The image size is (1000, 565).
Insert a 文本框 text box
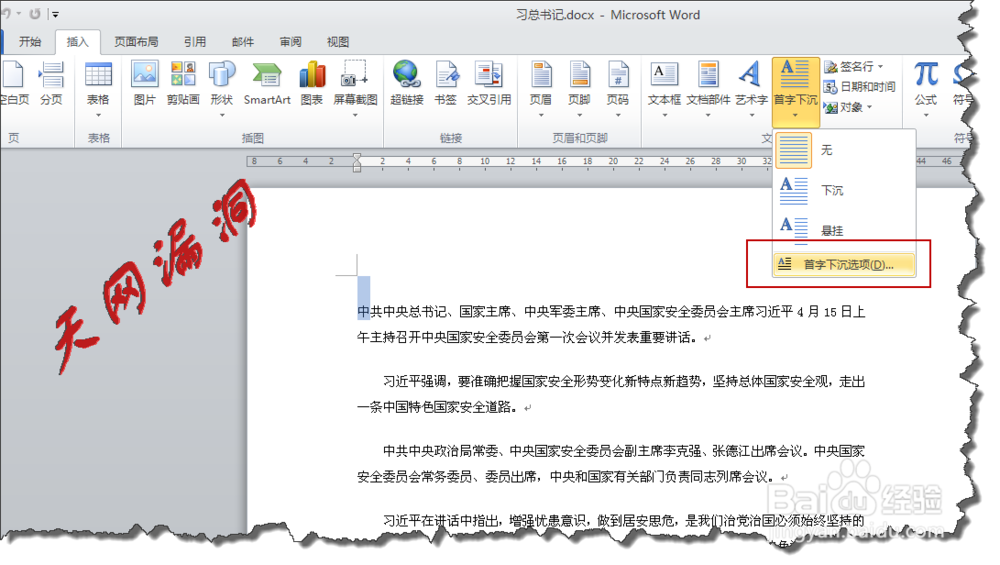click(x=664, y=89)
